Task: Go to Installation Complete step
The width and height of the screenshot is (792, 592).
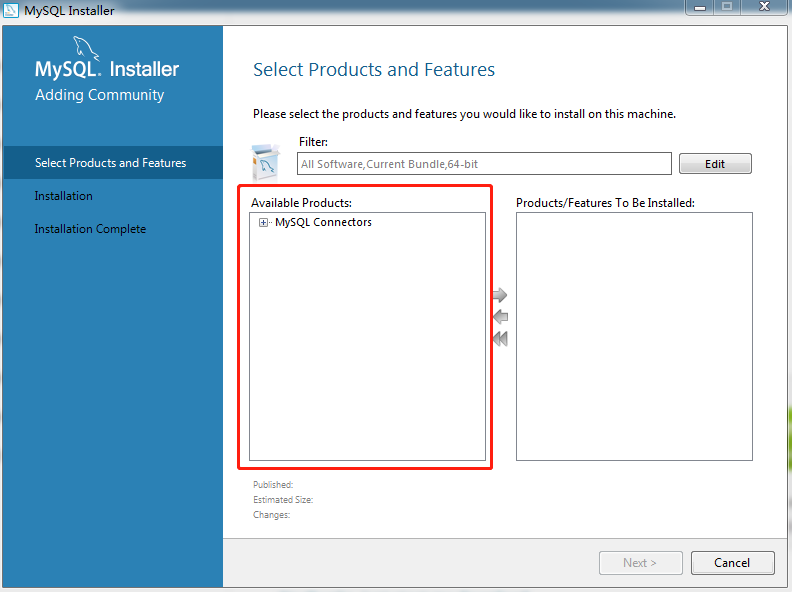Action: [x=90, y=229]
